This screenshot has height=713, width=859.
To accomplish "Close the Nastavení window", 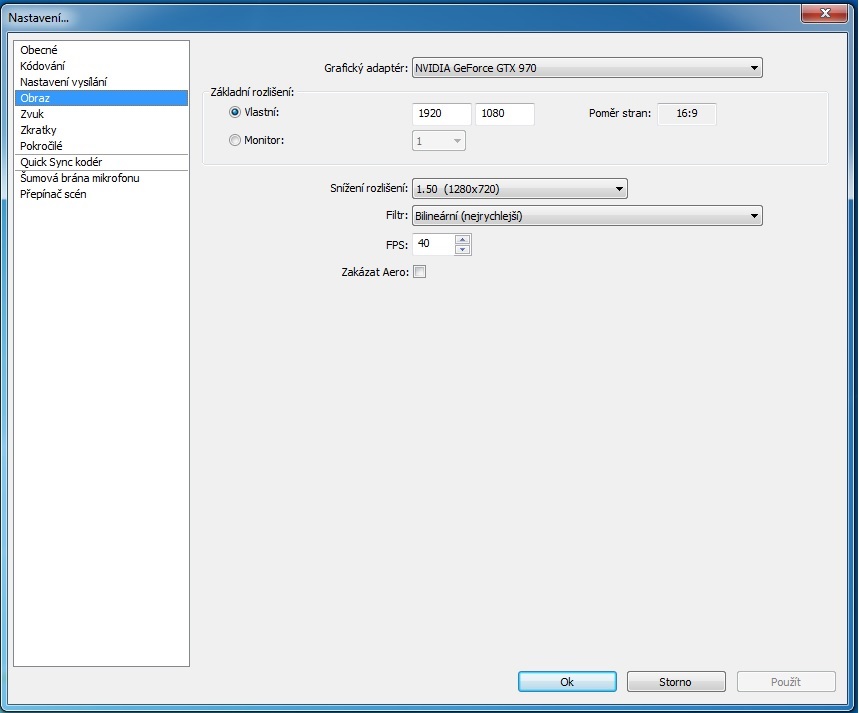I will coord(824,13).
